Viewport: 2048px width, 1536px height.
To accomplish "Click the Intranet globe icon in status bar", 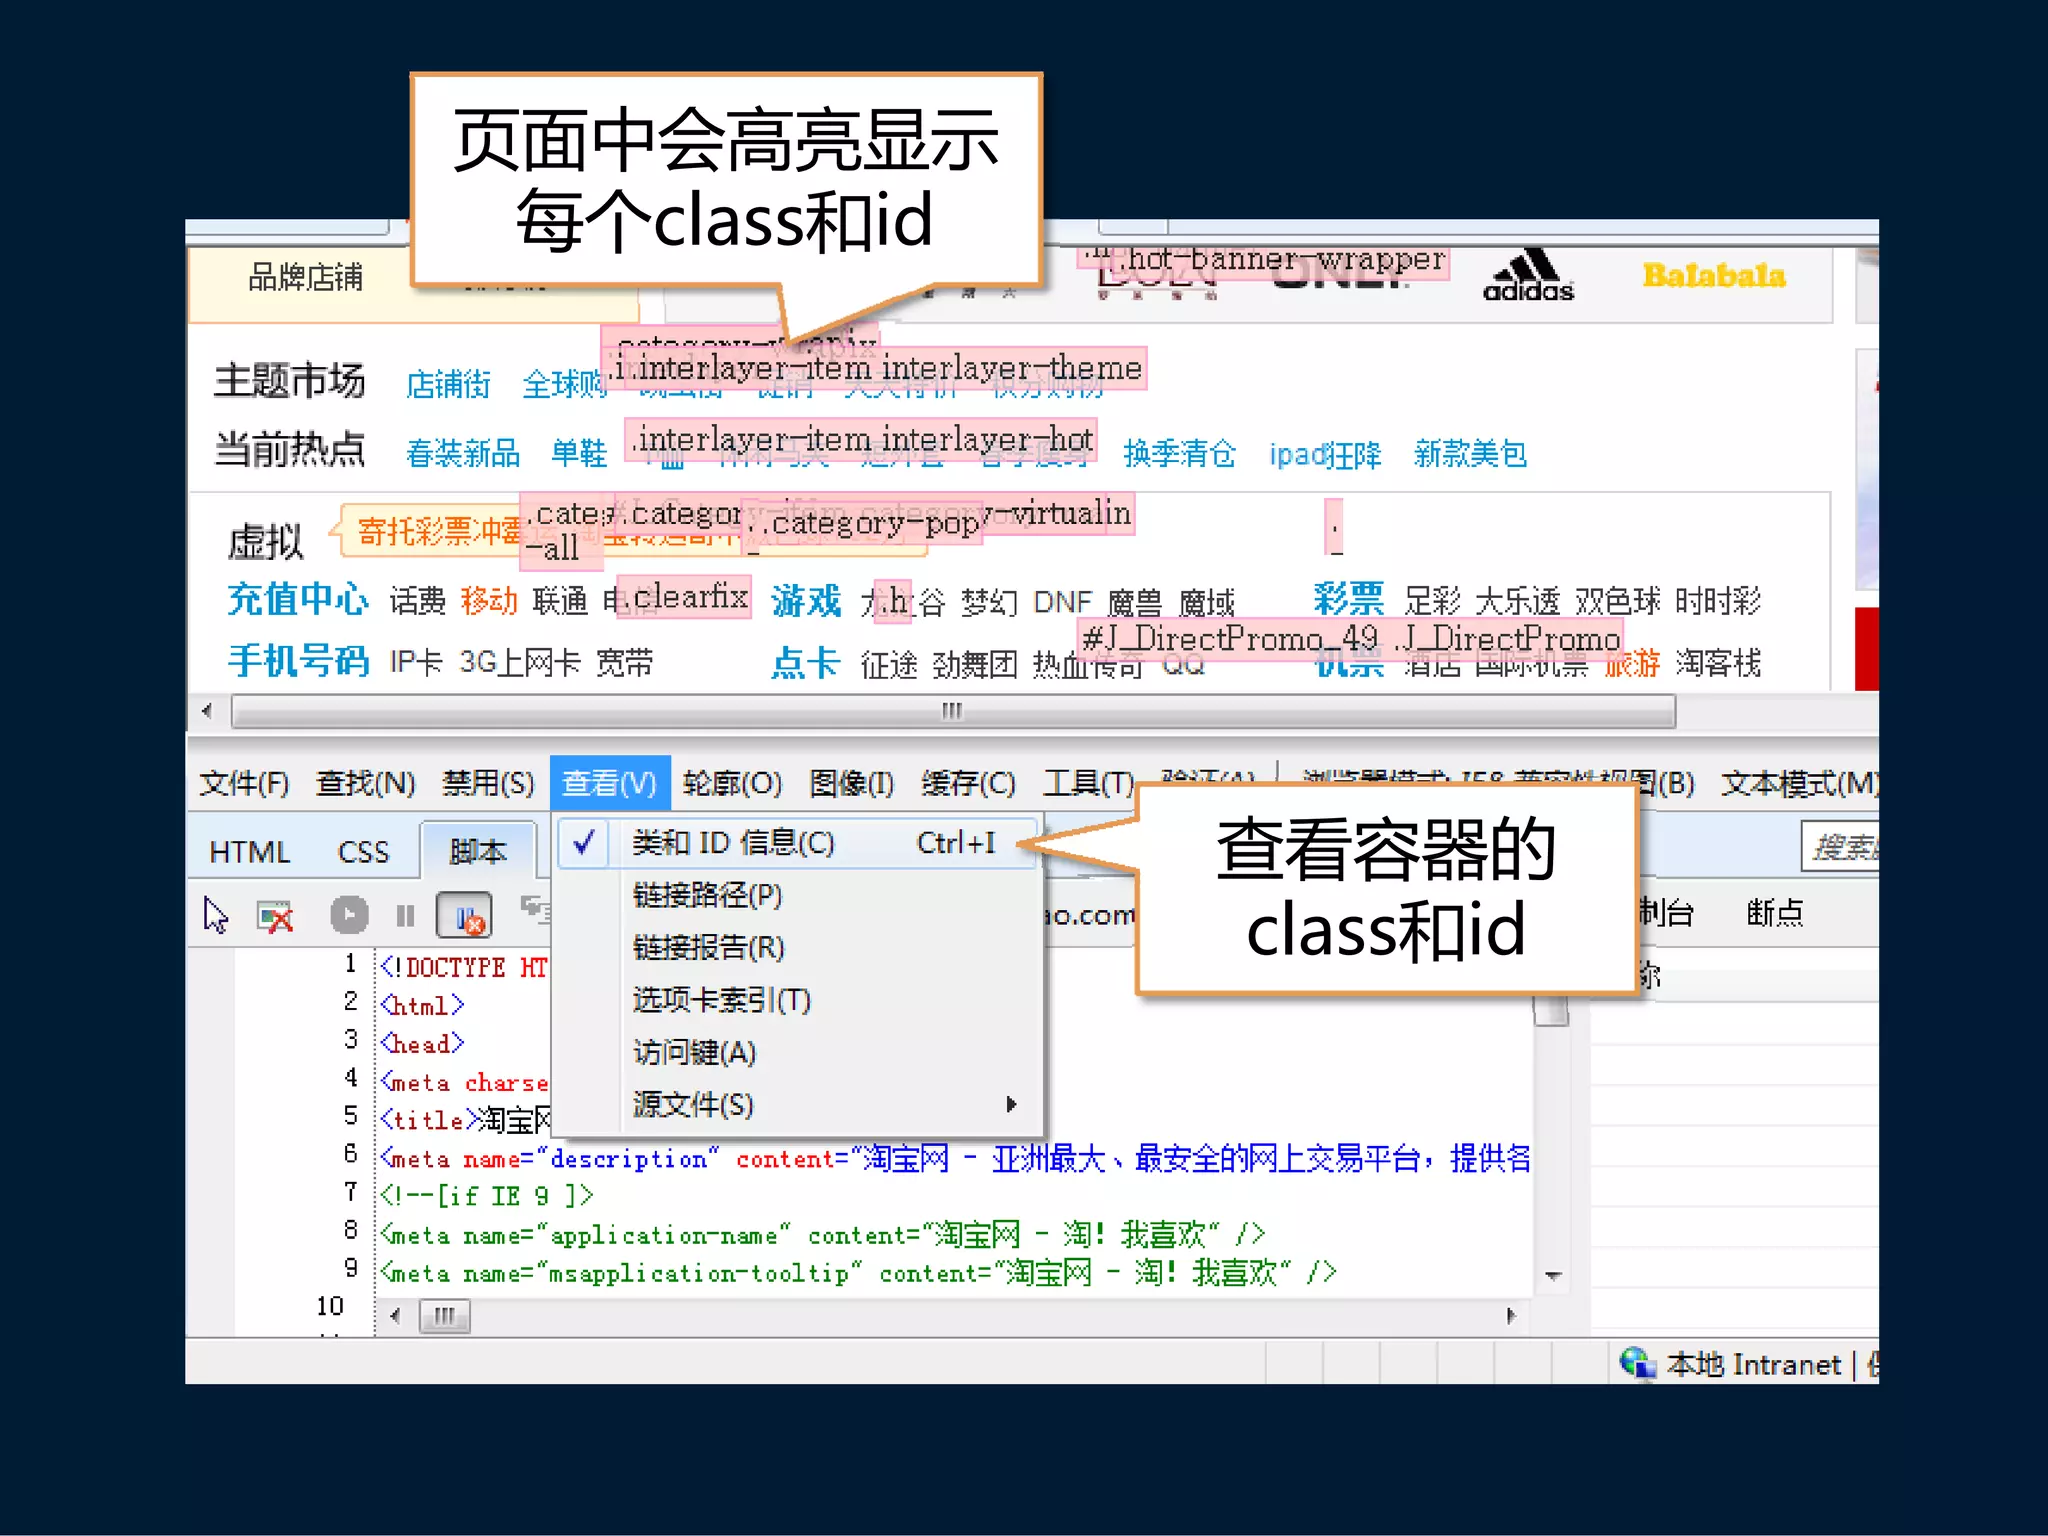I will tap(1637, 1363).
